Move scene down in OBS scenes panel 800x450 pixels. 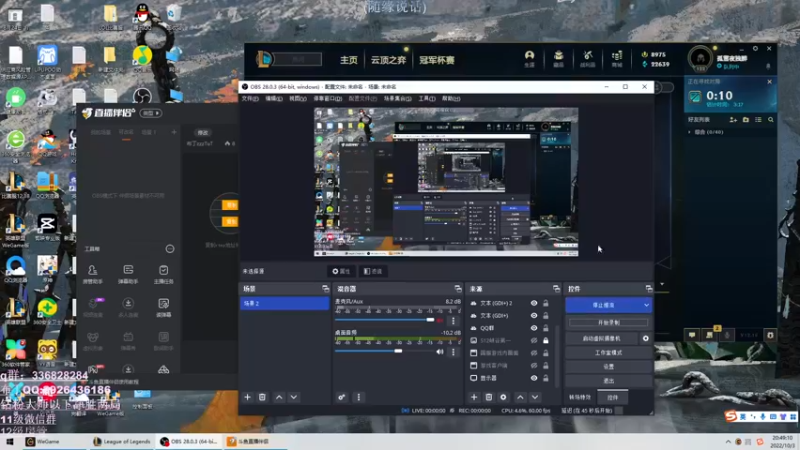(x=294, y=397)
